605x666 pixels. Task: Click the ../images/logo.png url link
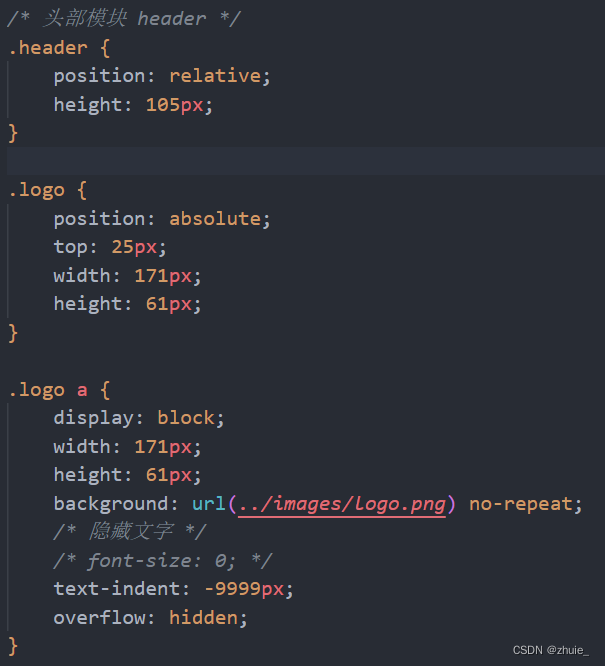tap(342, 504)
